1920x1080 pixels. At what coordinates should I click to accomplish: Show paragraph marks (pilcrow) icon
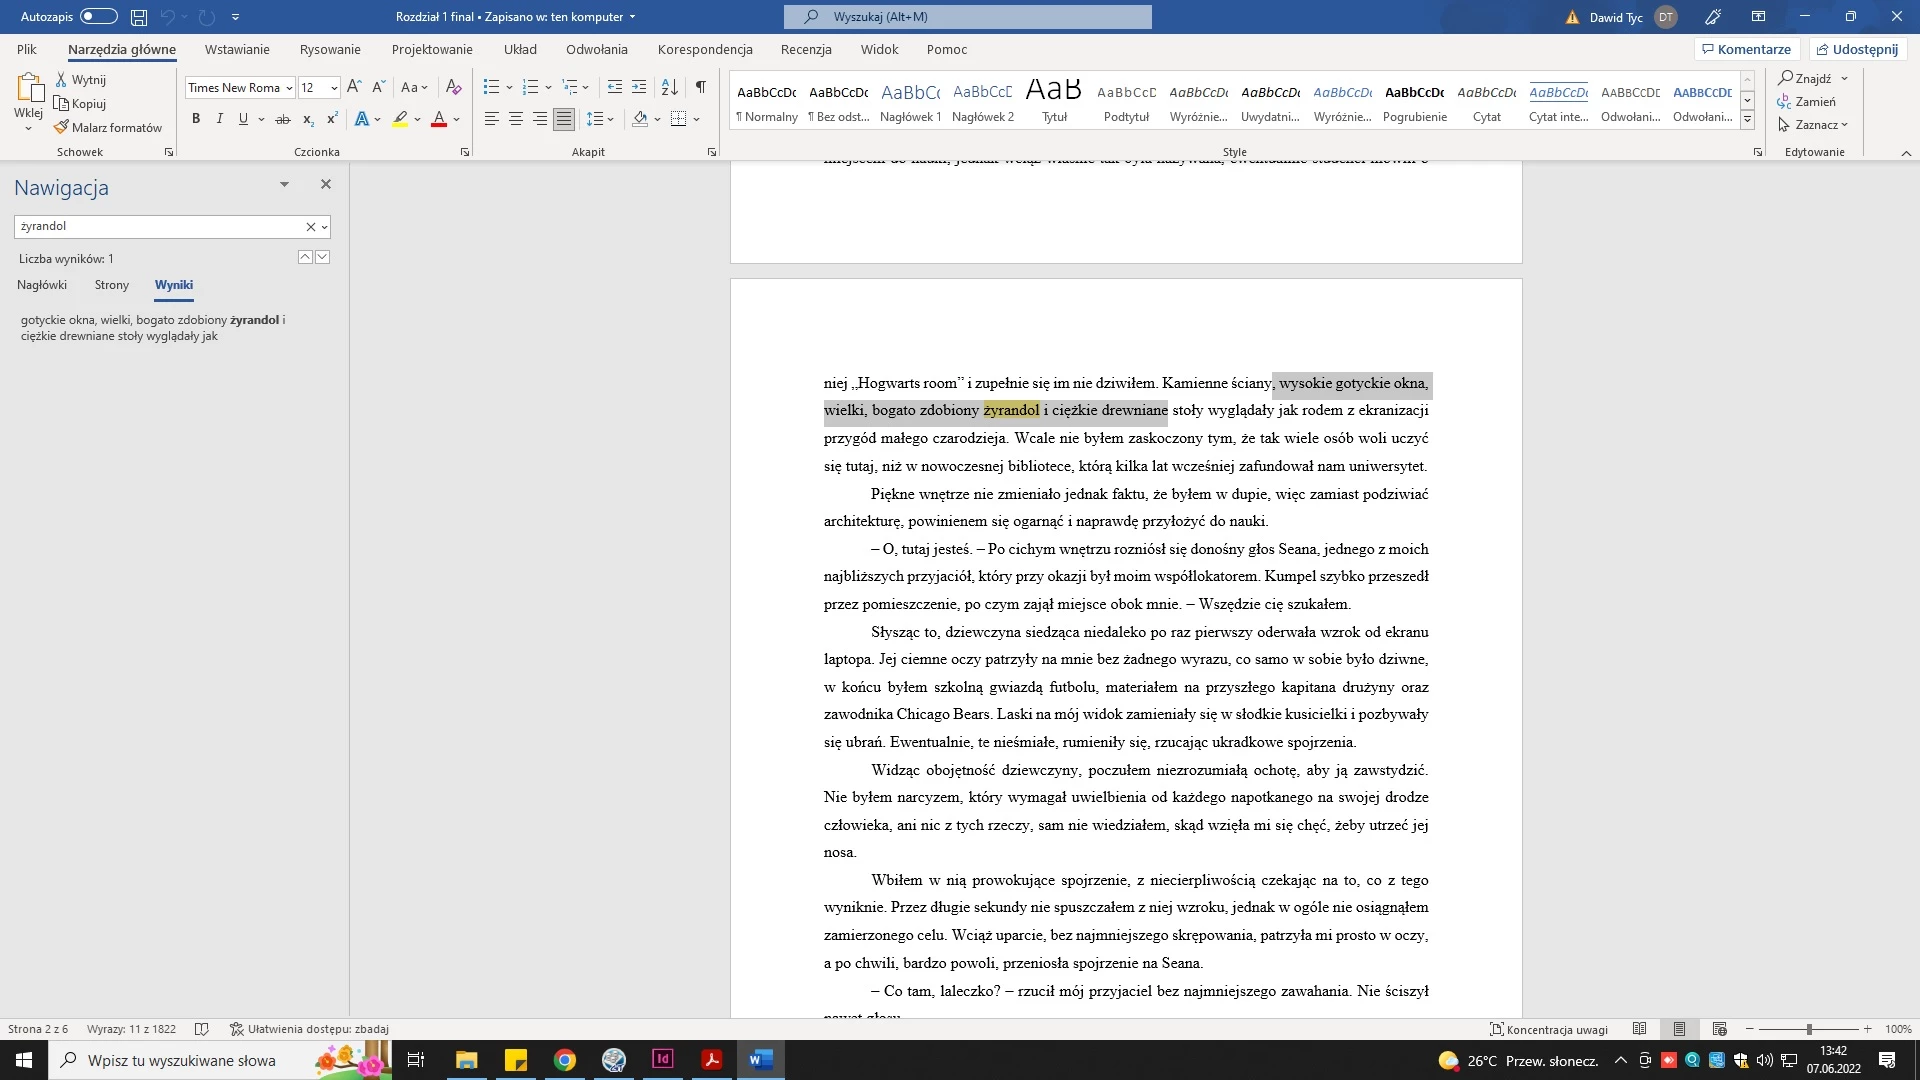click(701, 87)
